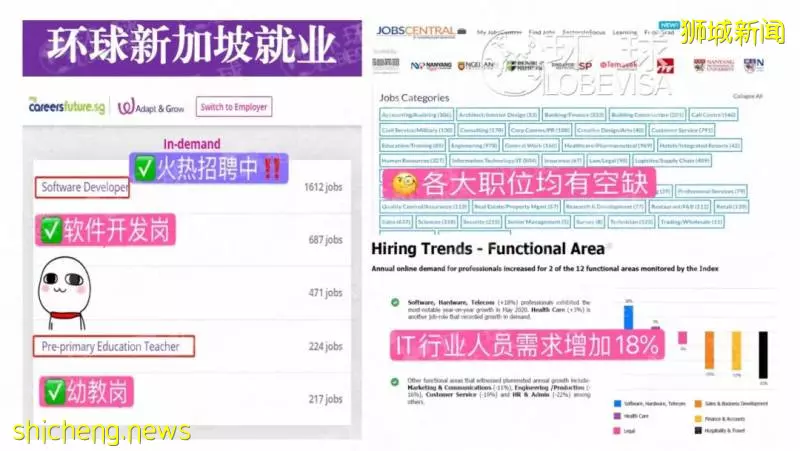This screenshot has height=451, width=800.
Task: Expand the Engineering job category
Action: [x=474, y=145]
